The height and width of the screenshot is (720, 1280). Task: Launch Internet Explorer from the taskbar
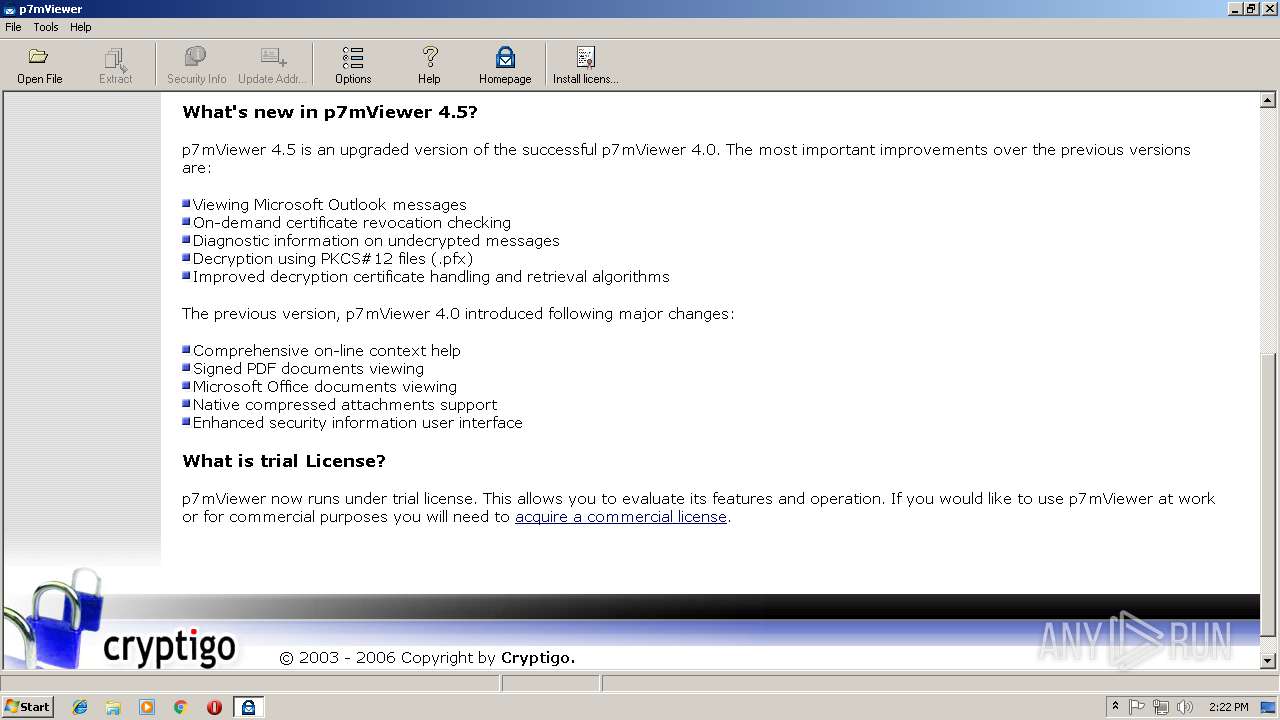(80, 707)
